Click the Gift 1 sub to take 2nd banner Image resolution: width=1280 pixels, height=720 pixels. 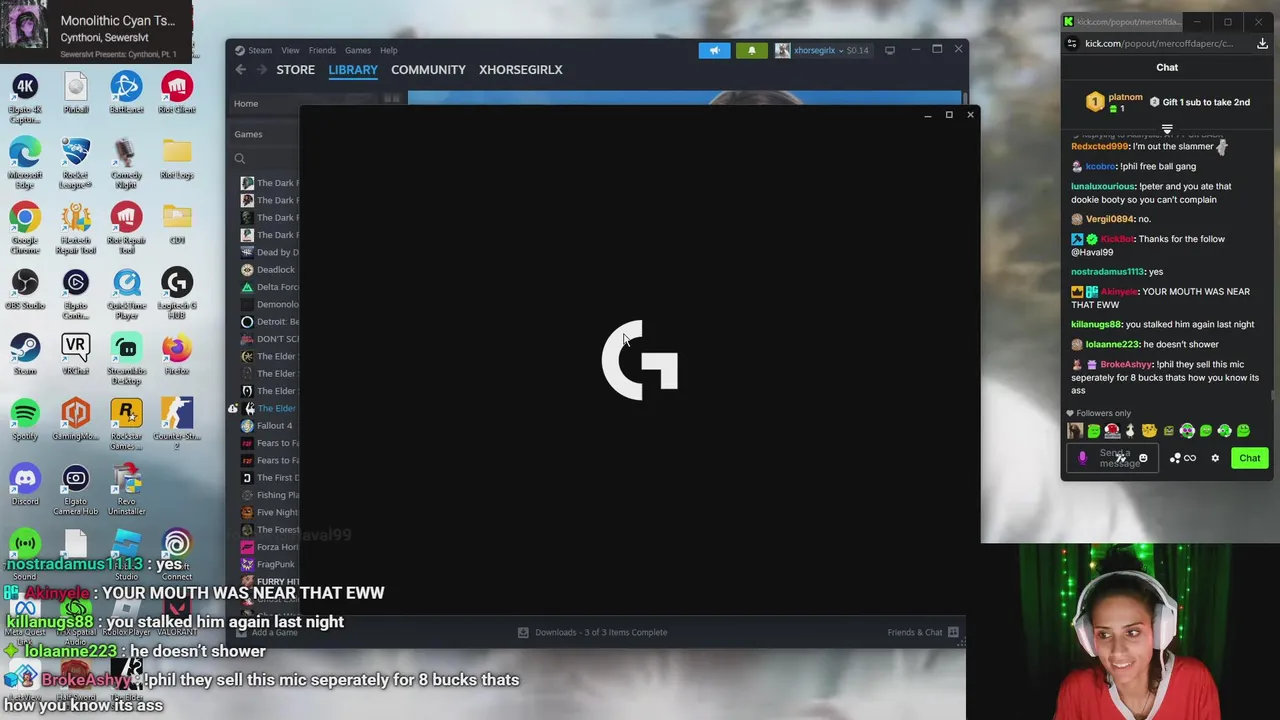coord(1198,102)
